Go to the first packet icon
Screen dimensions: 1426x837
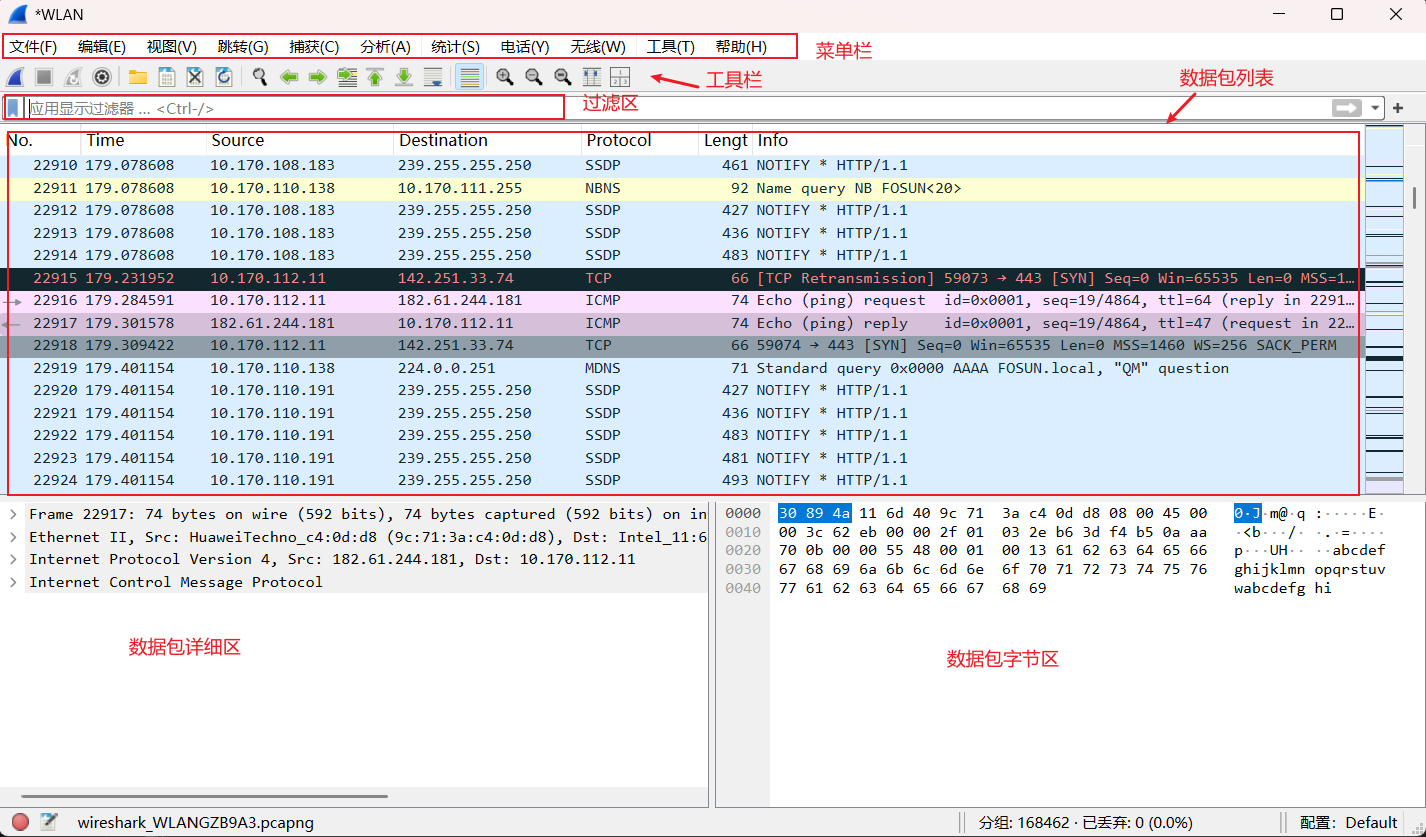[x=375, y=77]
